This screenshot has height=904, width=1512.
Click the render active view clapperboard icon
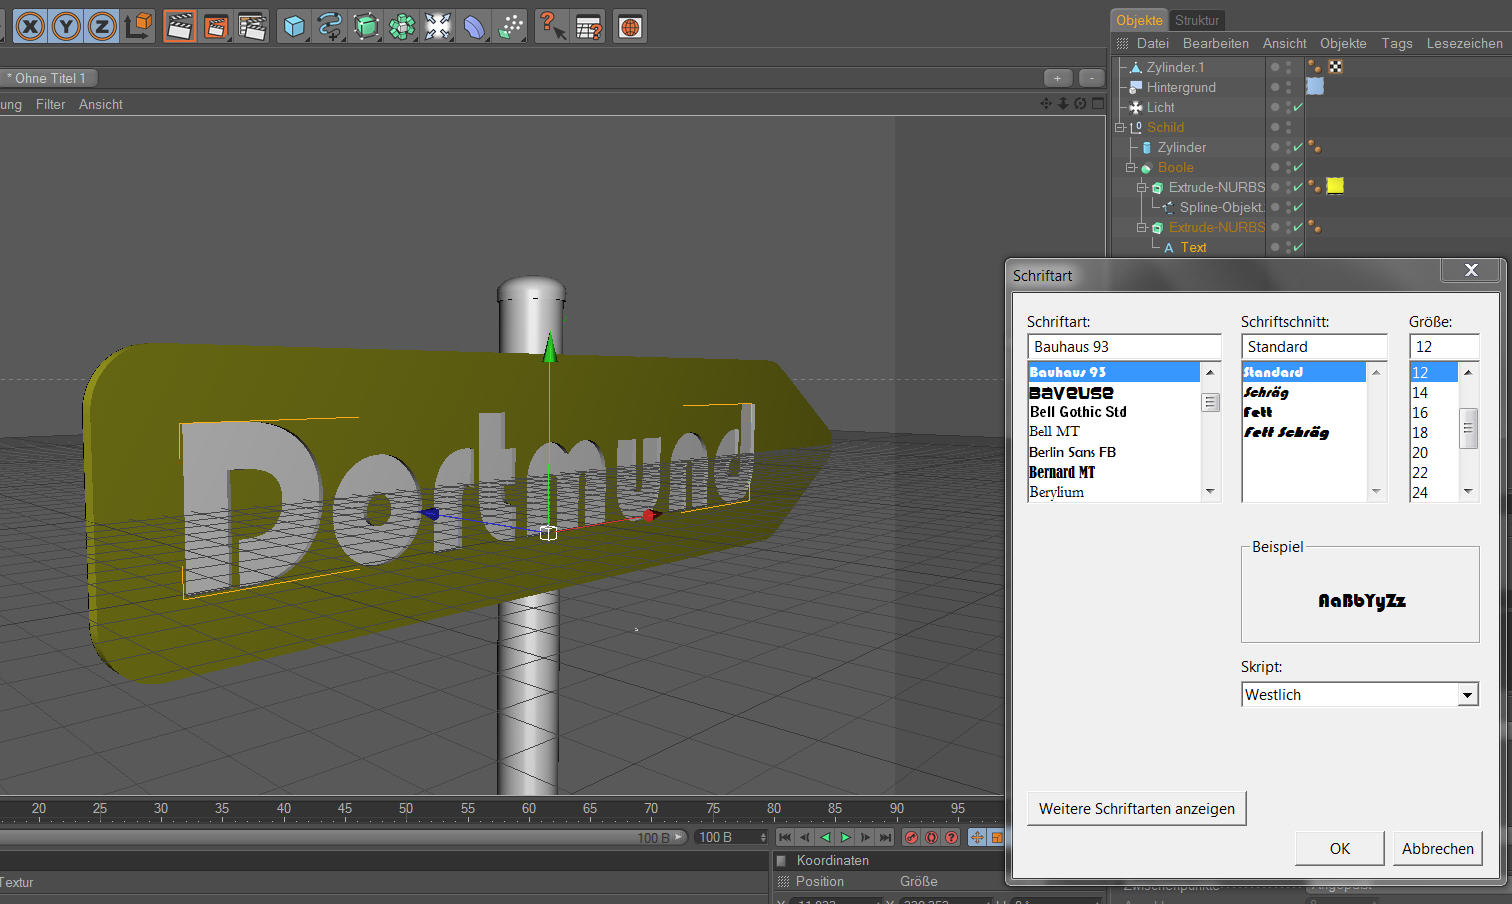(180, 26)
